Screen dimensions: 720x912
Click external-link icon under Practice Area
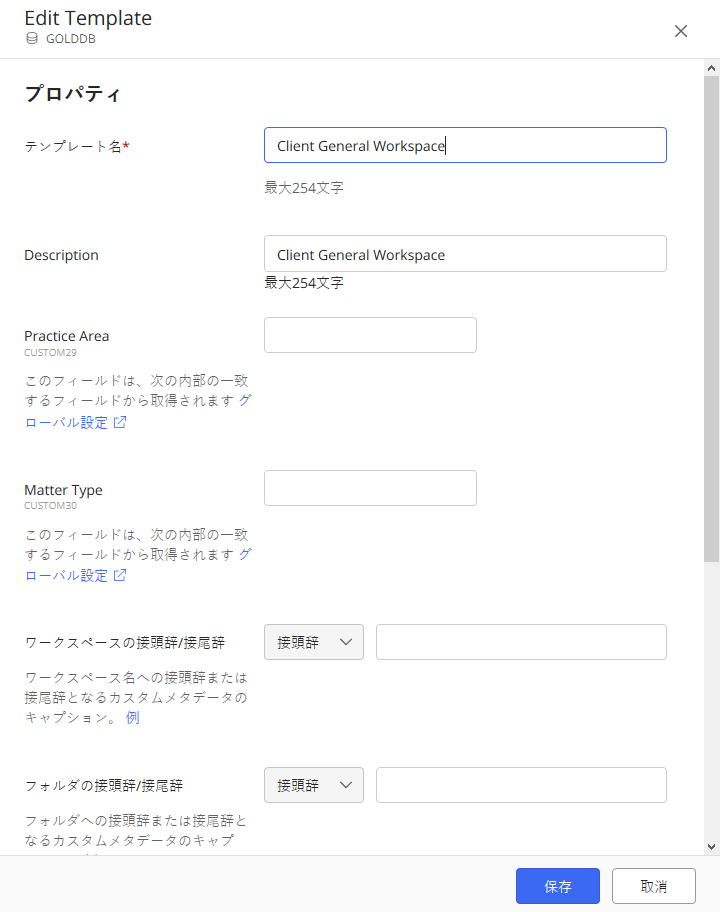point(120,422)
